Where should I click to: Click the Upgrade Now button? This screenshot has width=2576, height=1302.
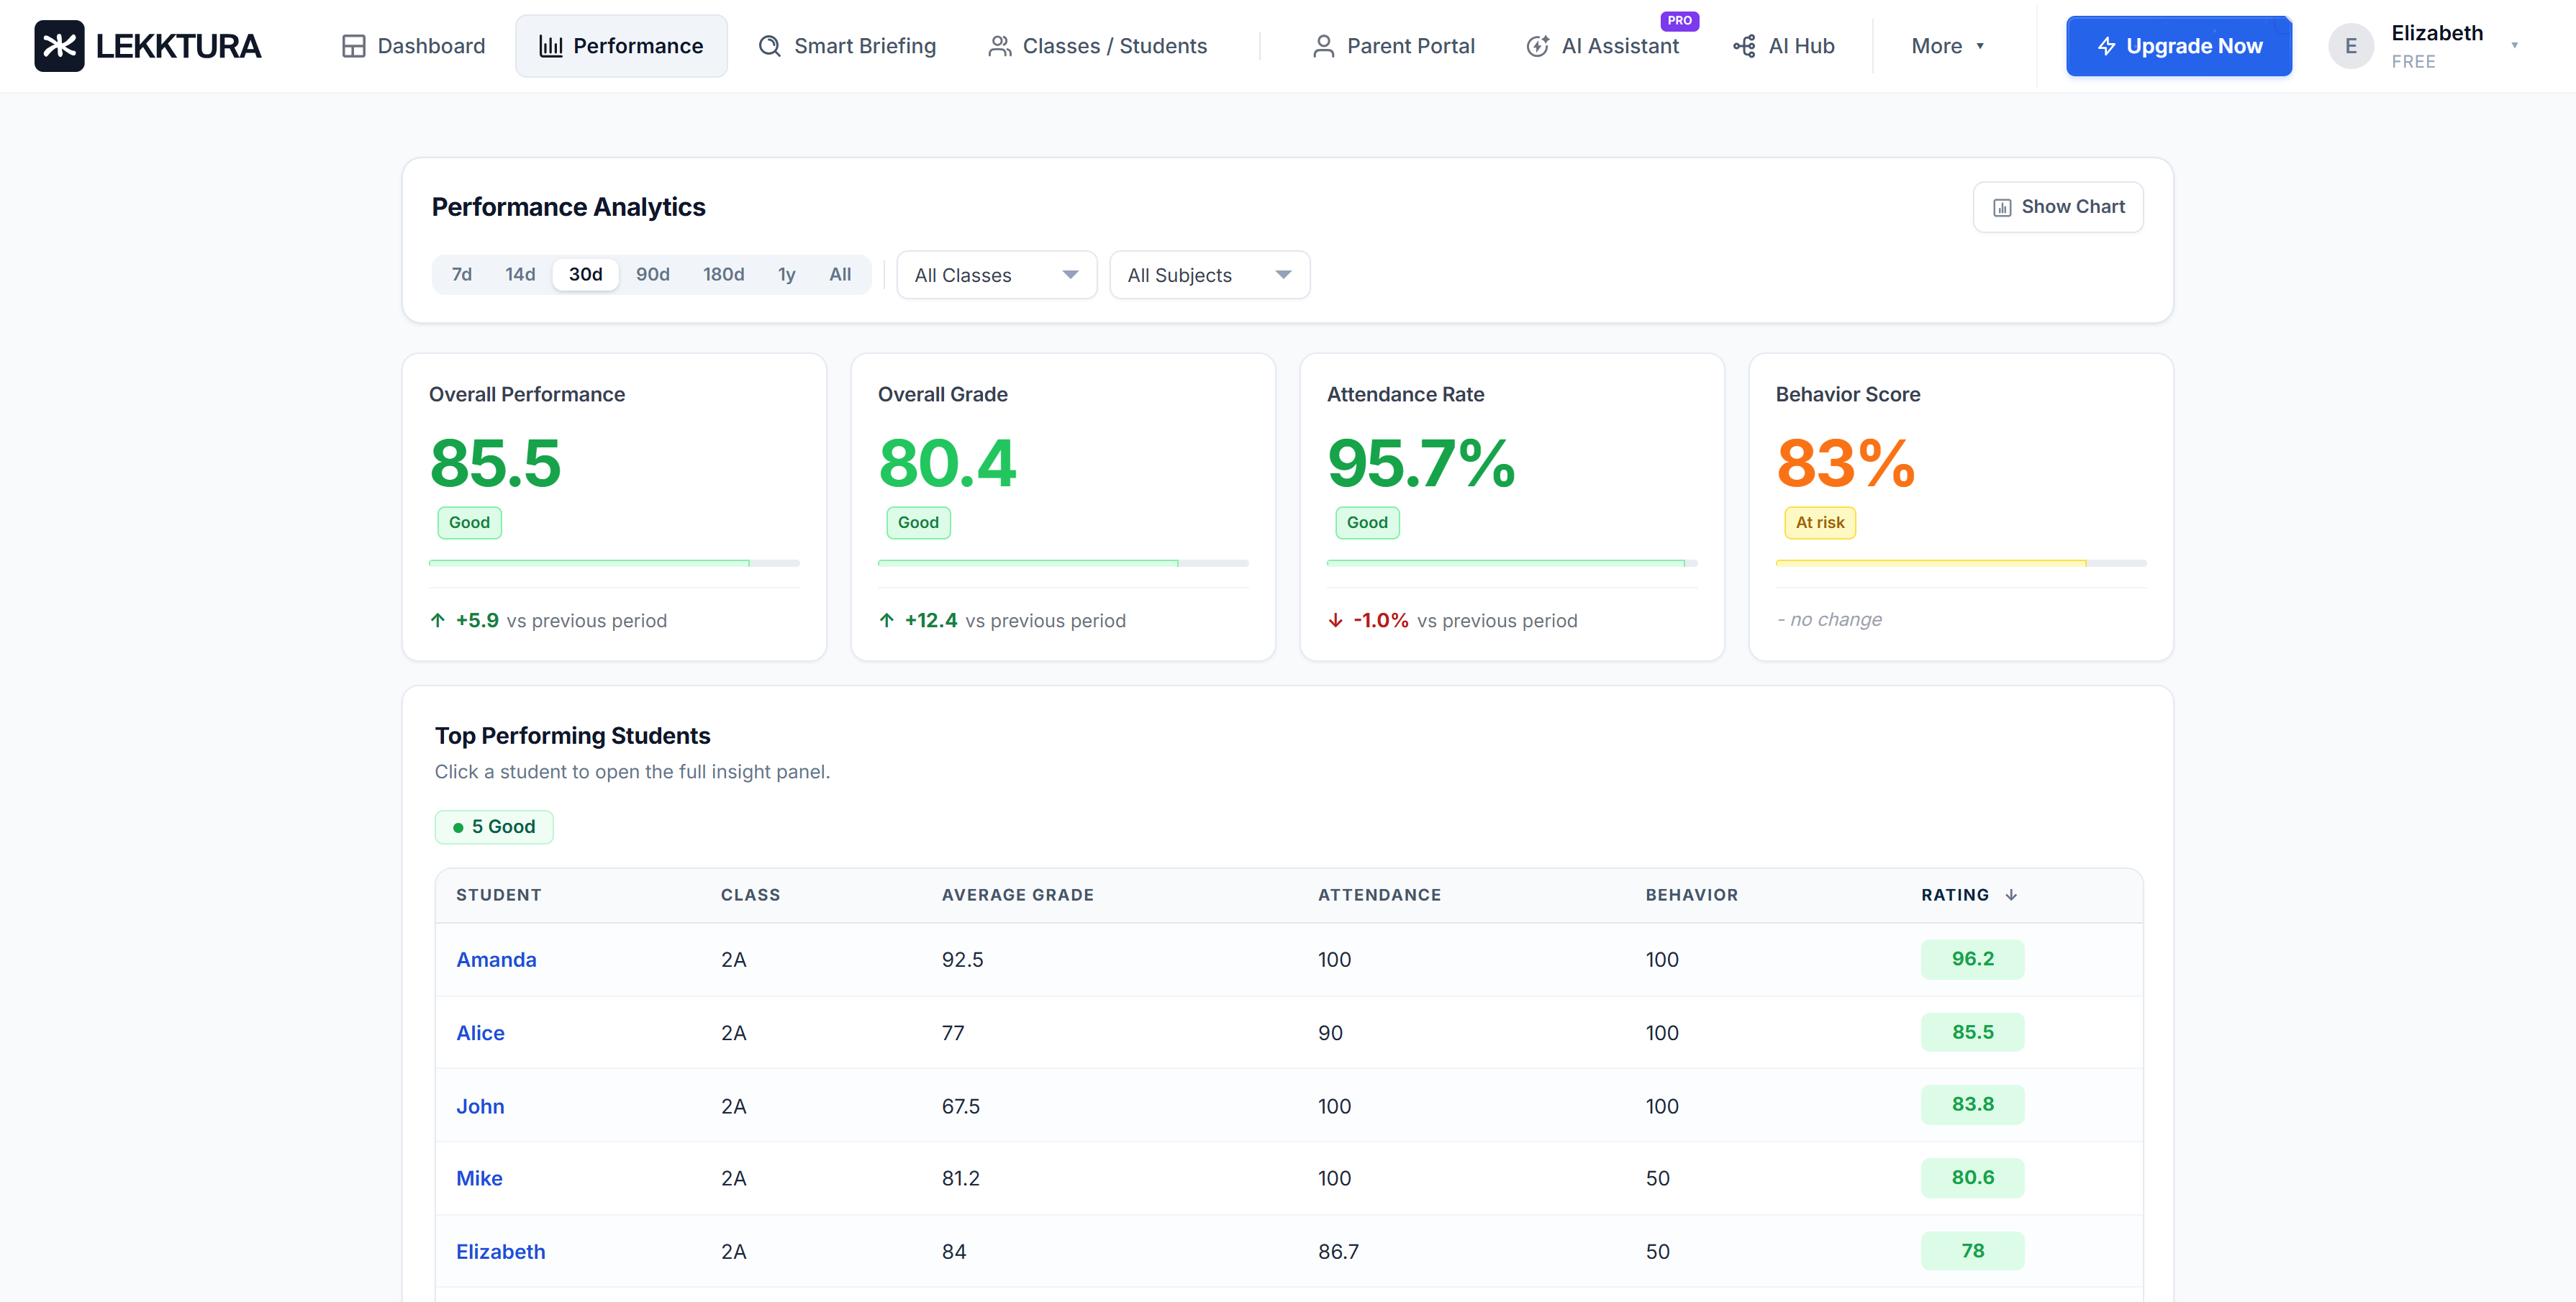(2179, 46)
